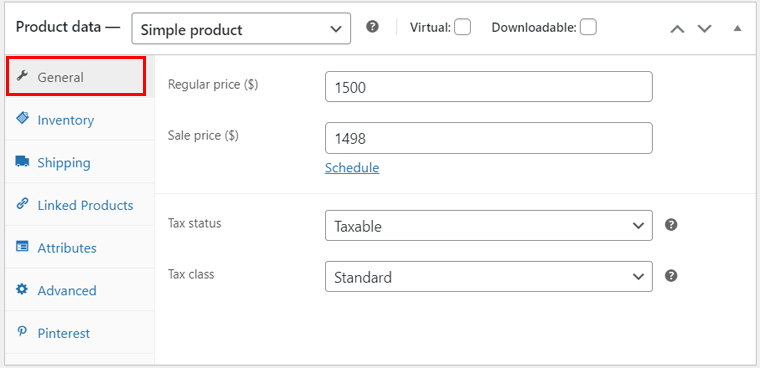This screenshot has height=368, width=760.
Task: Click the Attributes list icon
Action: pos(22,246)
